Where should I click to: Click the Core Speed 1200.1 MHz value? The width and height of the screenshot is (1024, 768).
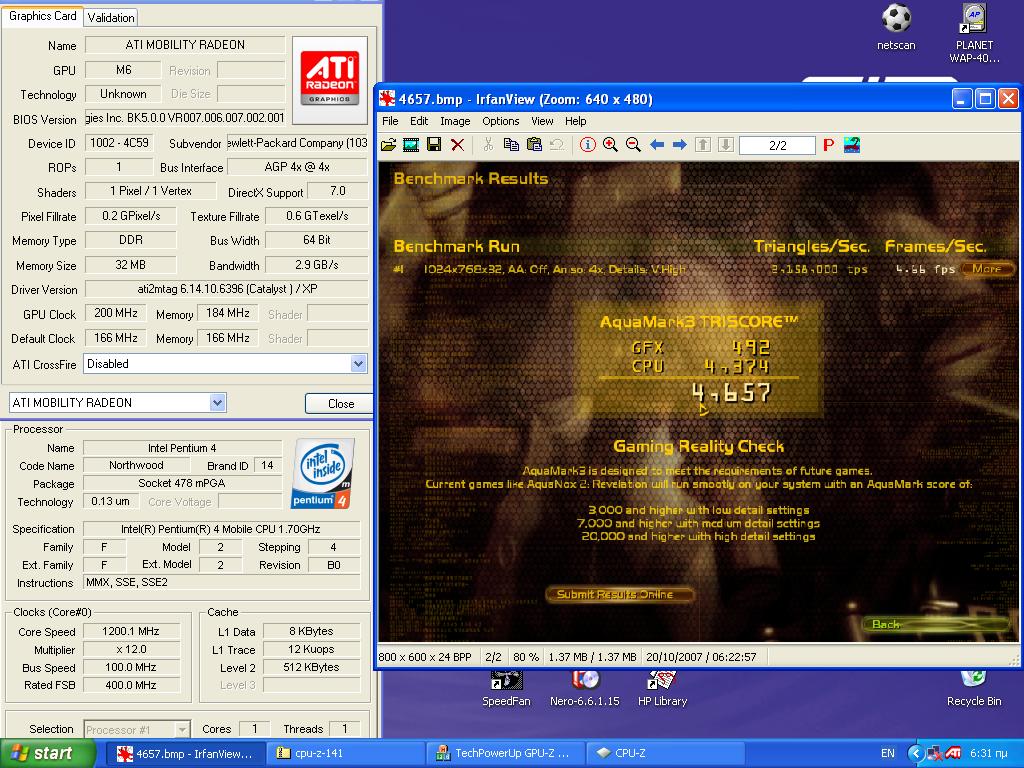[x=131, y=632]
